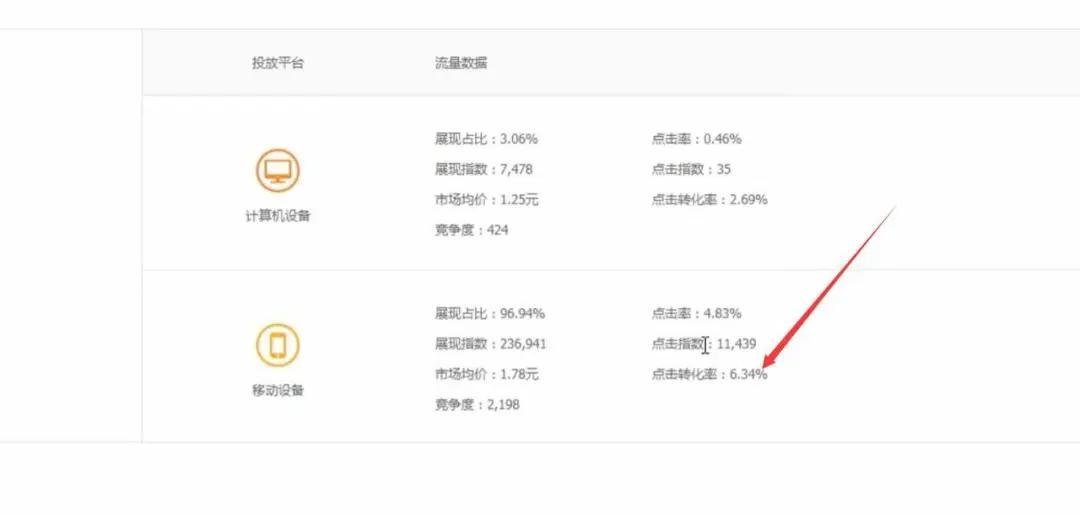Screen dimensions: 1080x514
Task: Select the 移动设备 label
Action: pyautogui.click(x=277, y=390)
